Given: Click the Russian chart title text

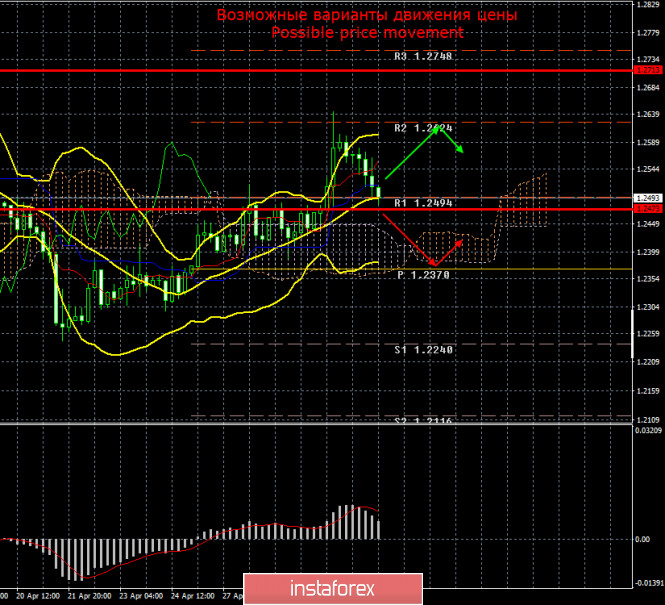Looking at the screenshot, I should coord(368,16).
